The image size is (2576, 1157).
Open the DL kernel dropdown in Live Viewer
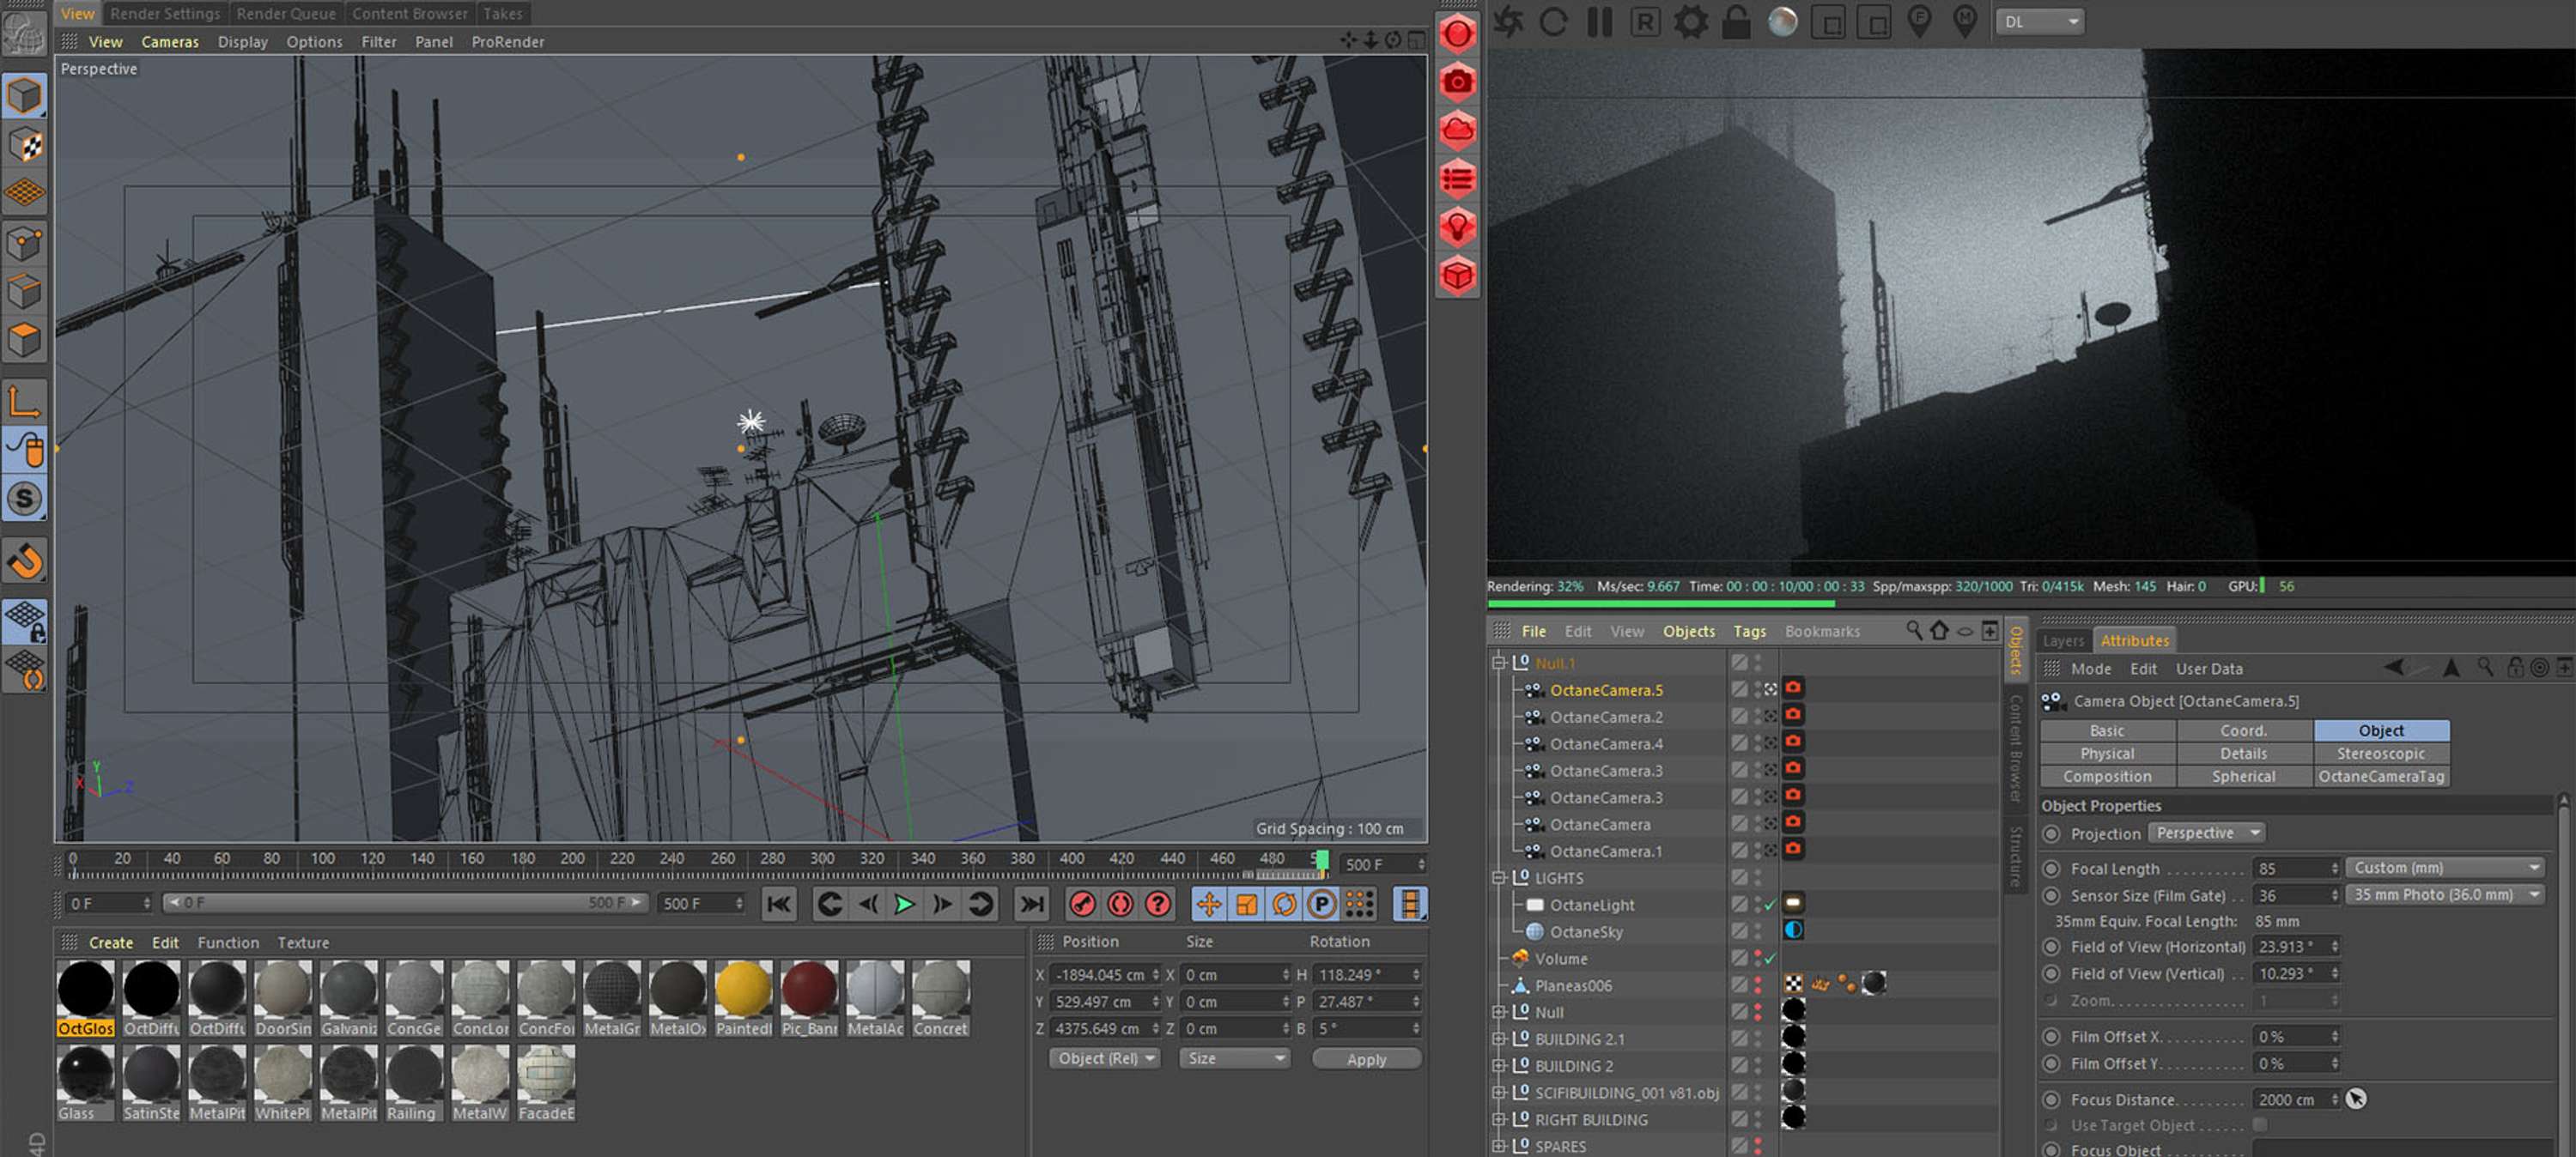point(2040,22)
